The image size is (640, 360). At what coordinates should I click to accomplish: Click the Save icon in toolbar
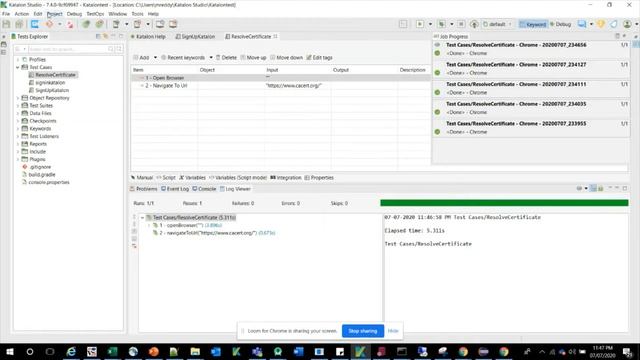[x=7, y=24]
